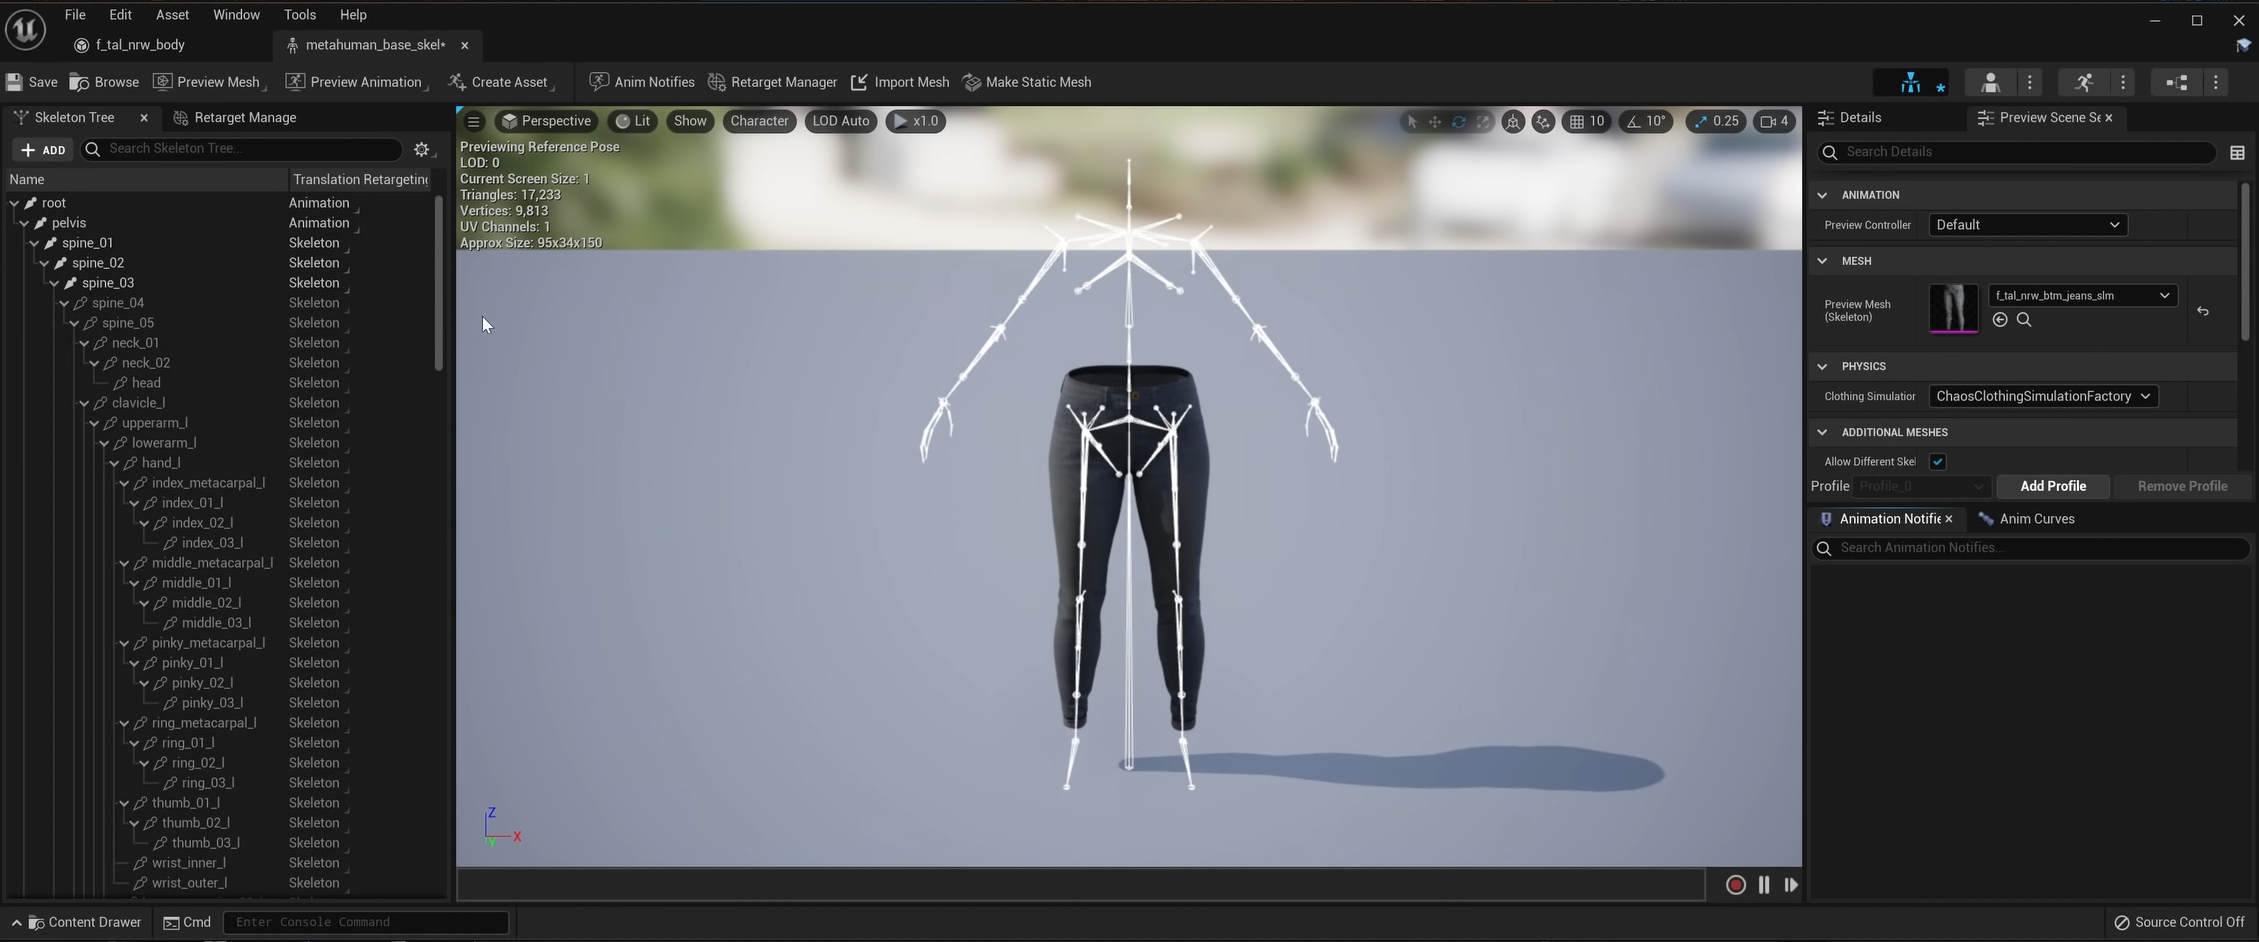Image resolution: width=2259 pixels, height=942 pixels.
Task: Click the LOD Auto button
Action: pos(841,121)
